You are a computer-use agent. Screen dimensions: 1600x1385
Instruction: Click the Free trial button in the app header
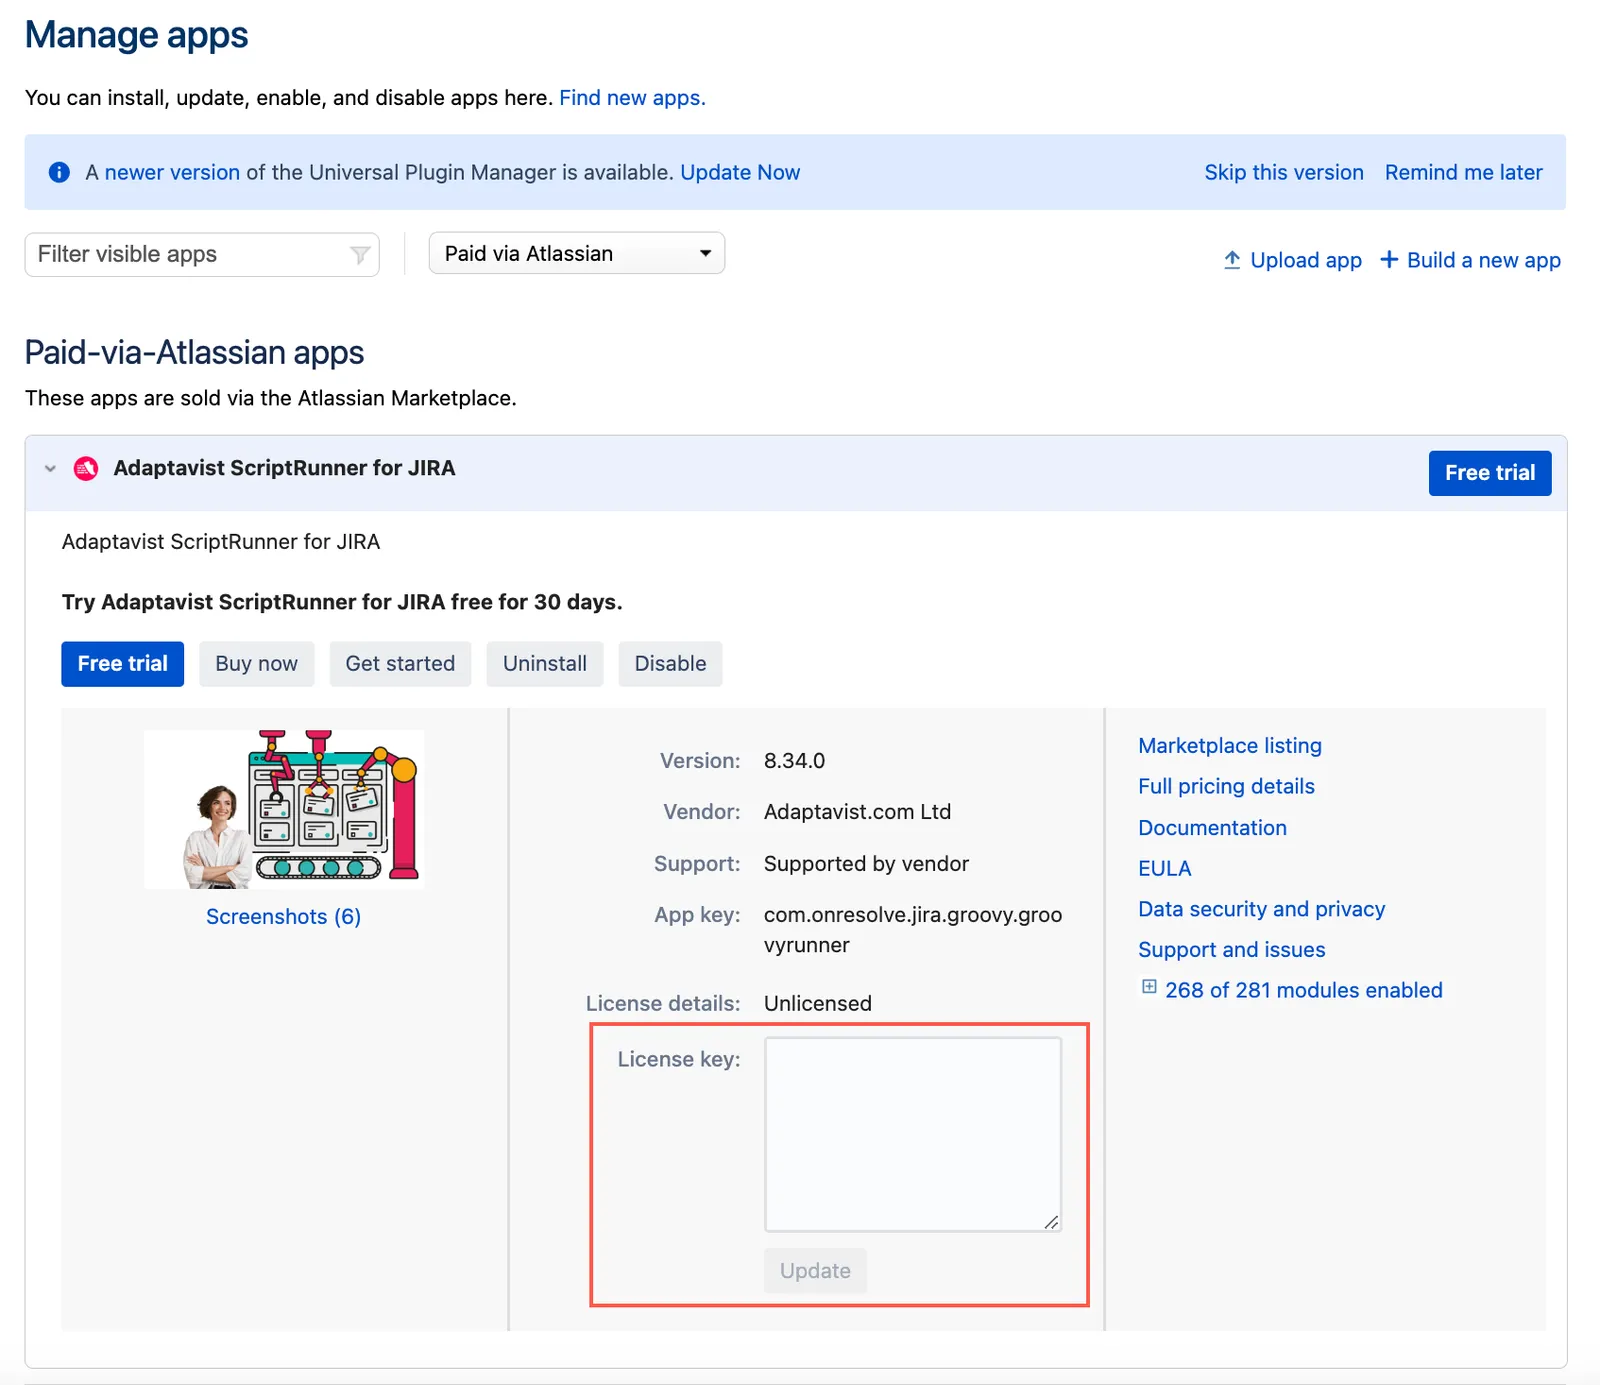point(1490,473)
